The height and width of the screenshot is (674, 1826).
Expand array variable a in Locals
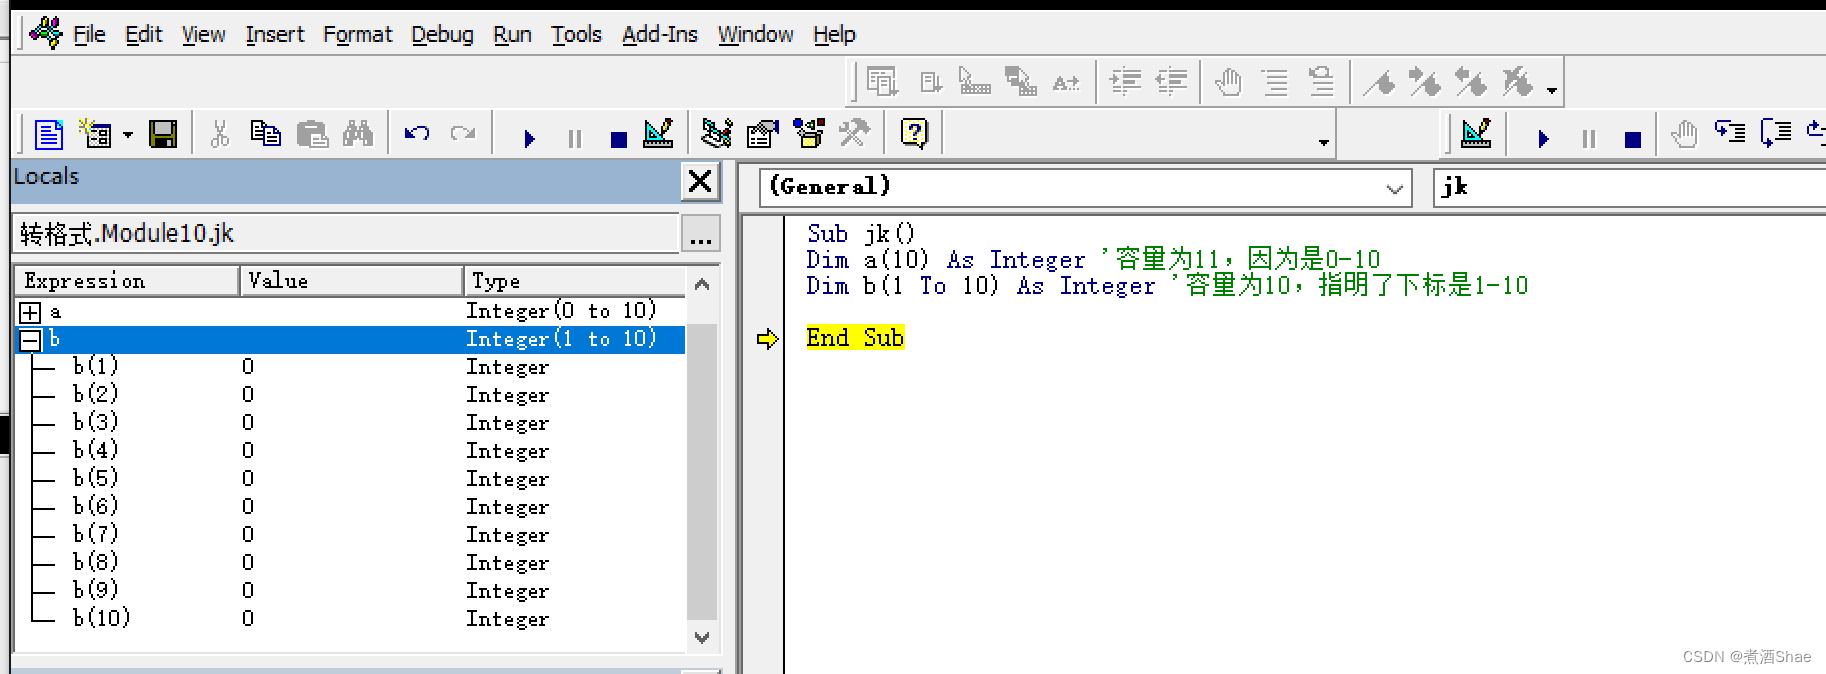(30, 312)
